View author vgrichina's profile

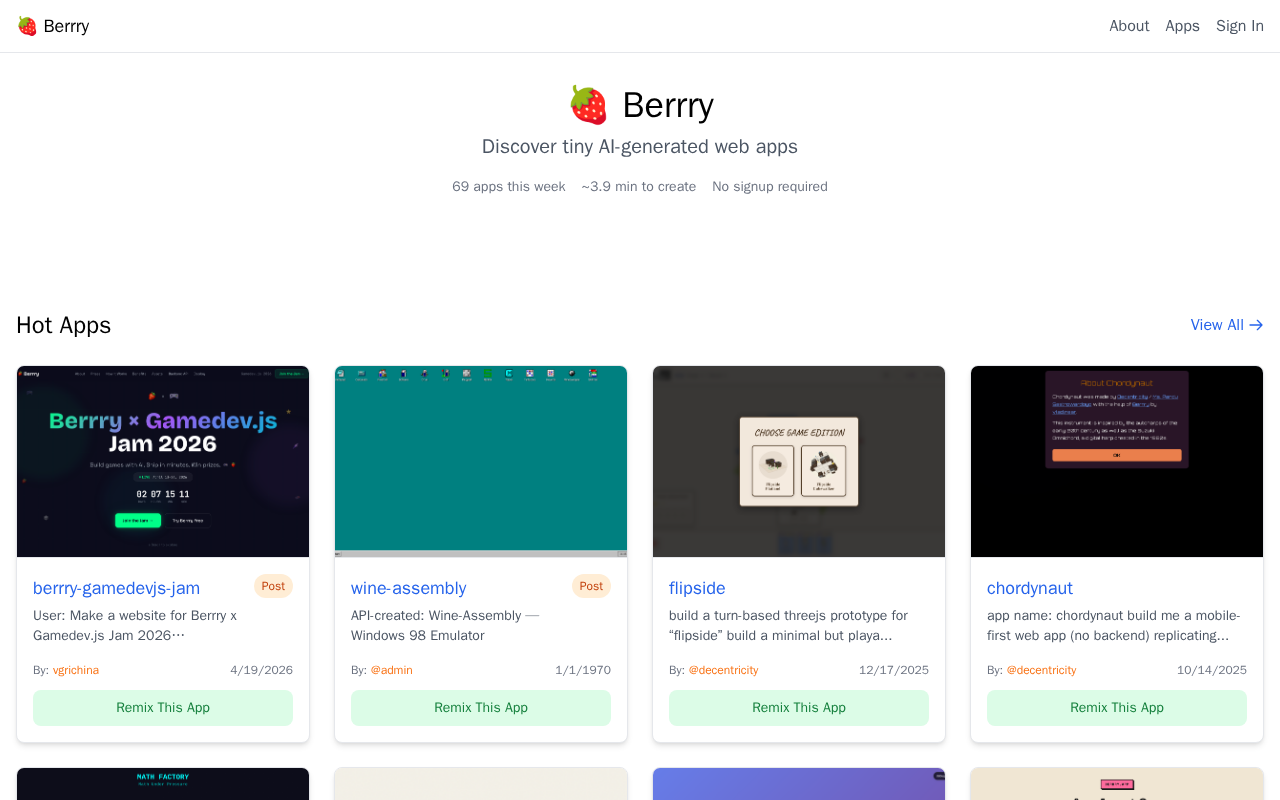tap(76, 670)
